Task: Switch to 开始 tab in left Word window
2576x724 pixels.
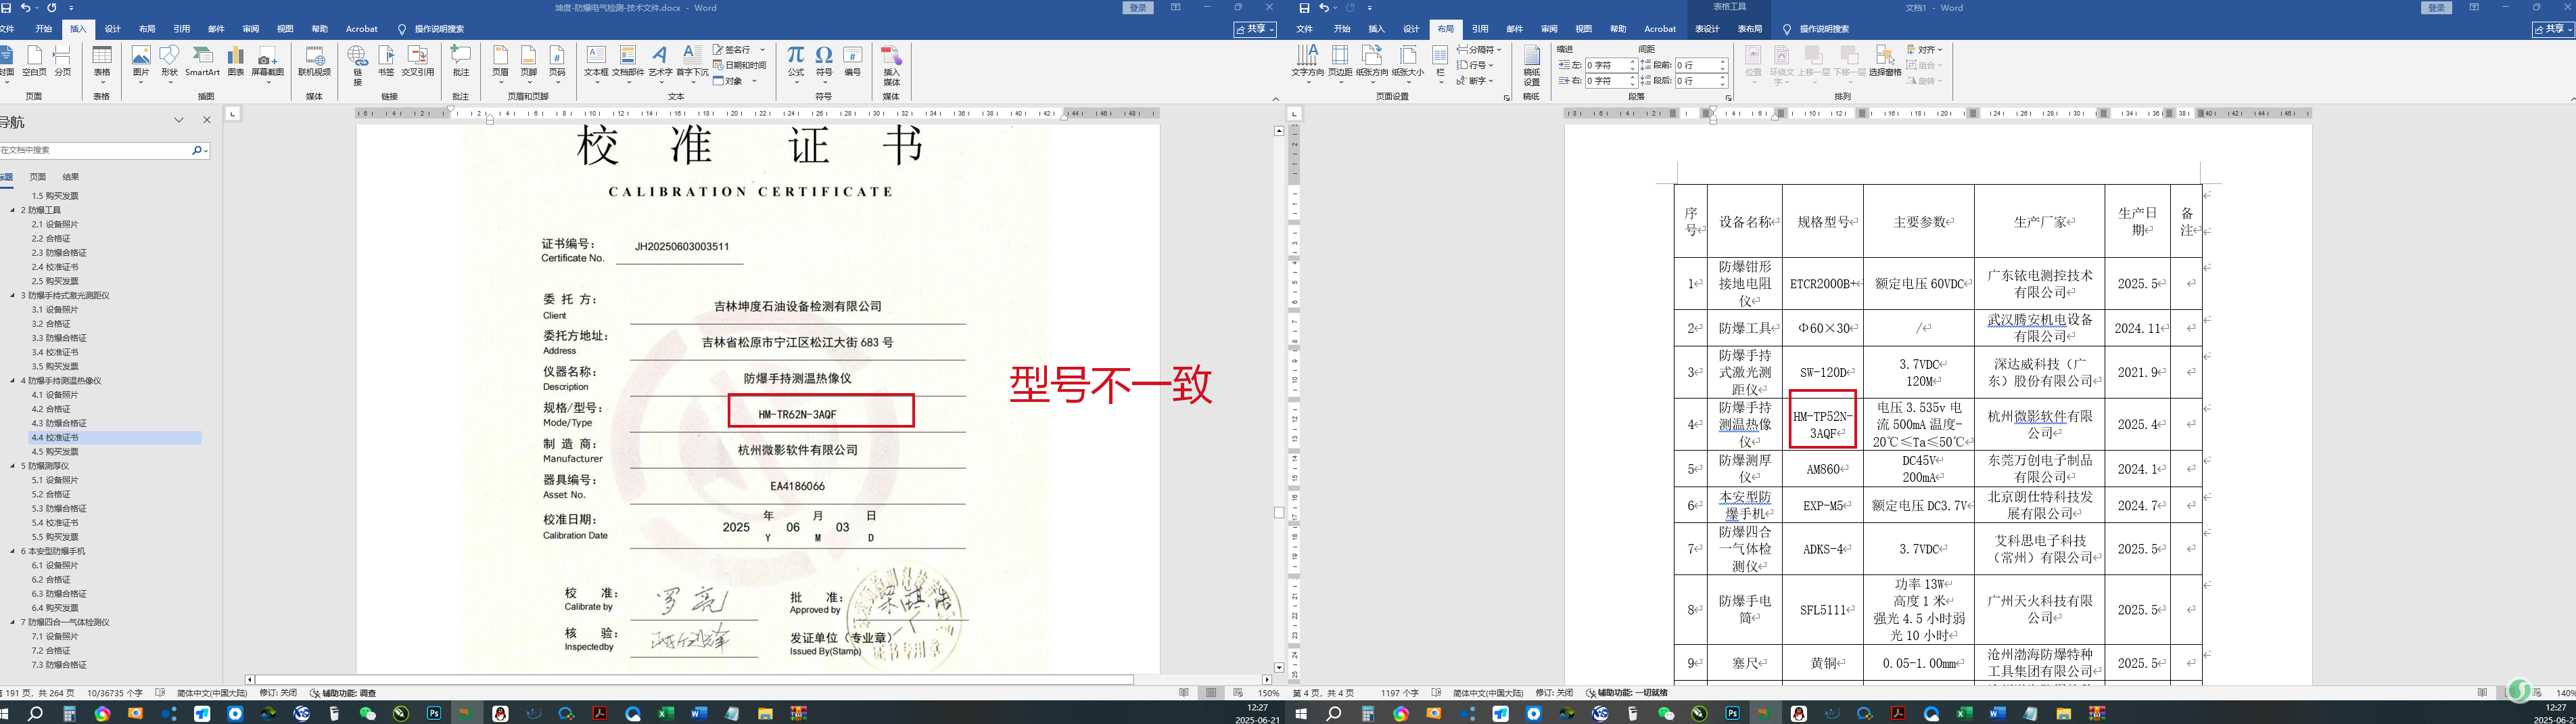Action: coord(44,29)
